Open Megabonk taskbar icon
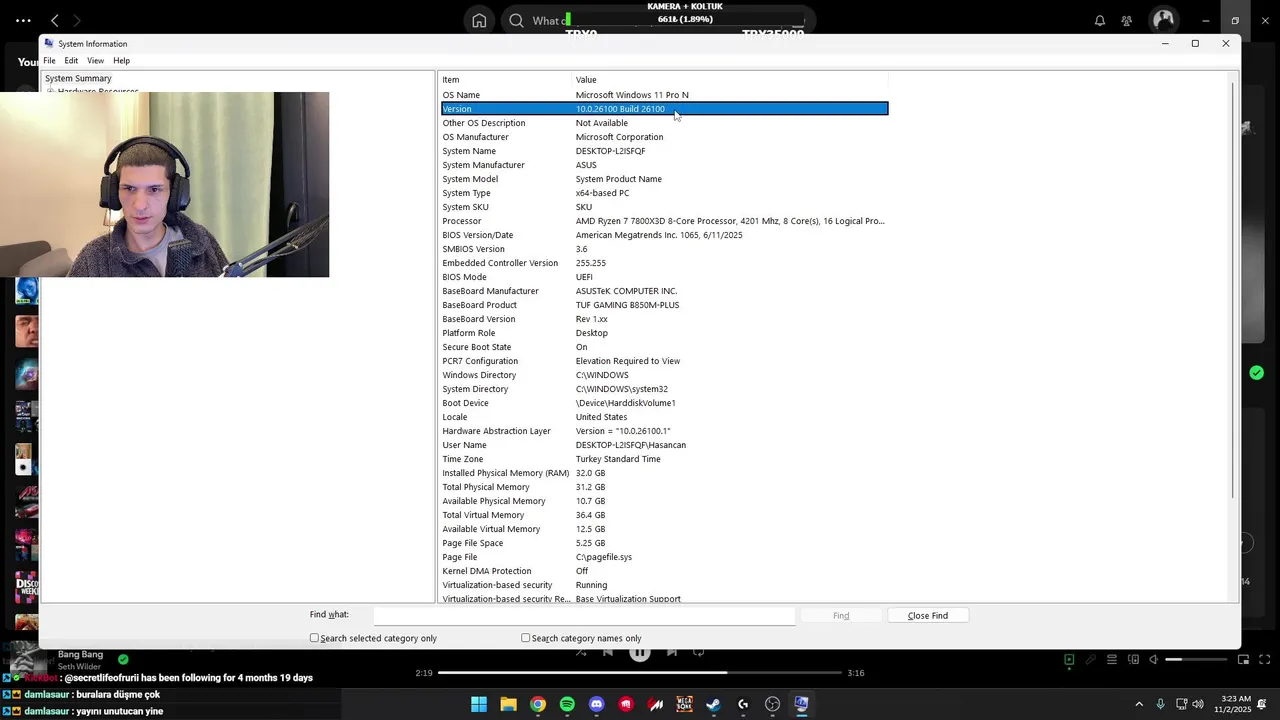1280x720 pixels. tap(684, 704)
